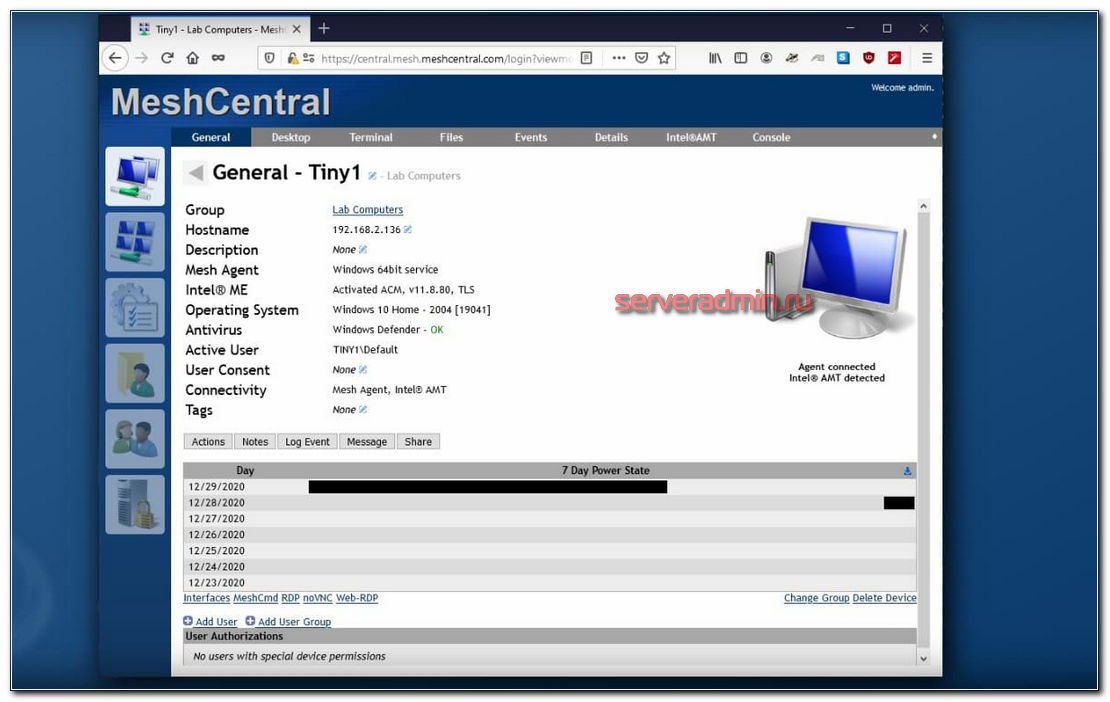The image size is (1110, 702).
Task: Click the back arrow beside General
Action: click(196, 173)
